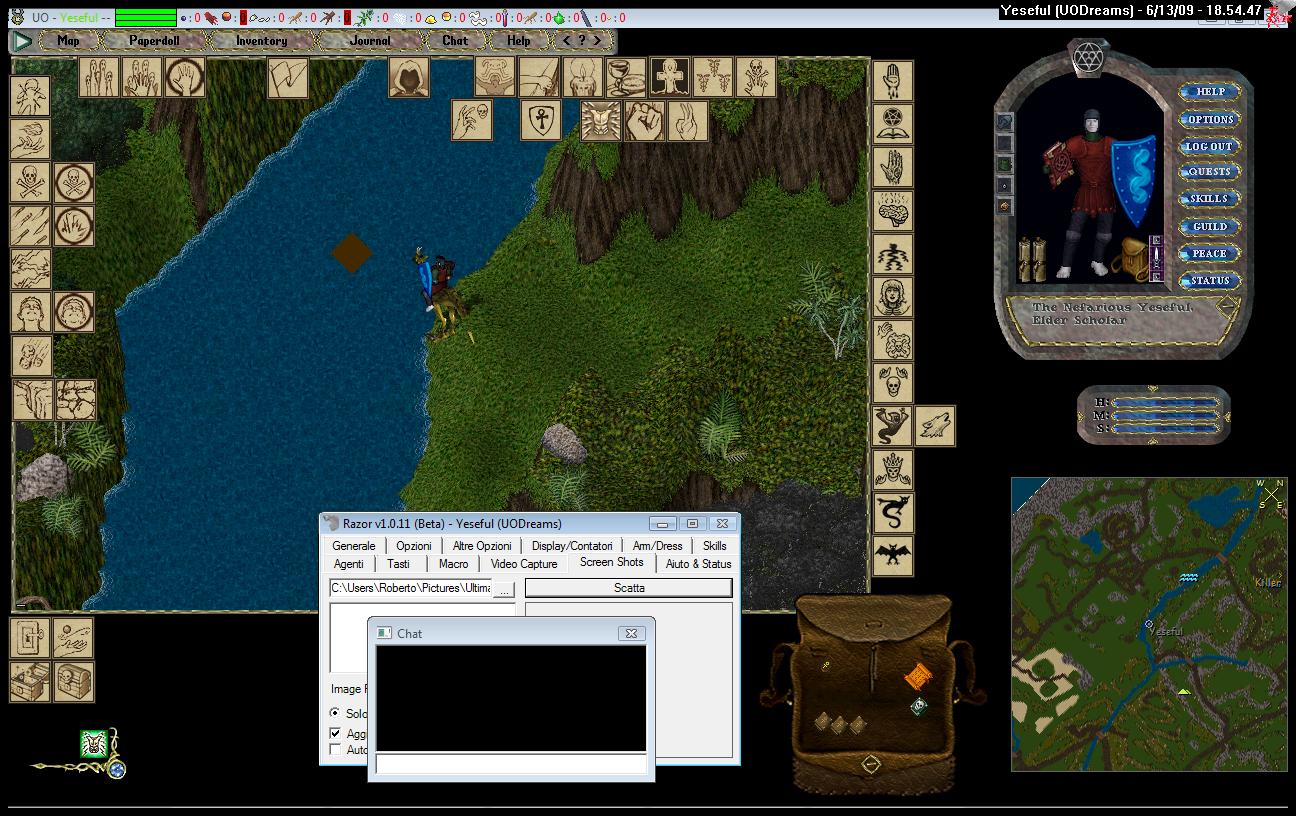Open SKILLS from the paperdoll

1209,199
